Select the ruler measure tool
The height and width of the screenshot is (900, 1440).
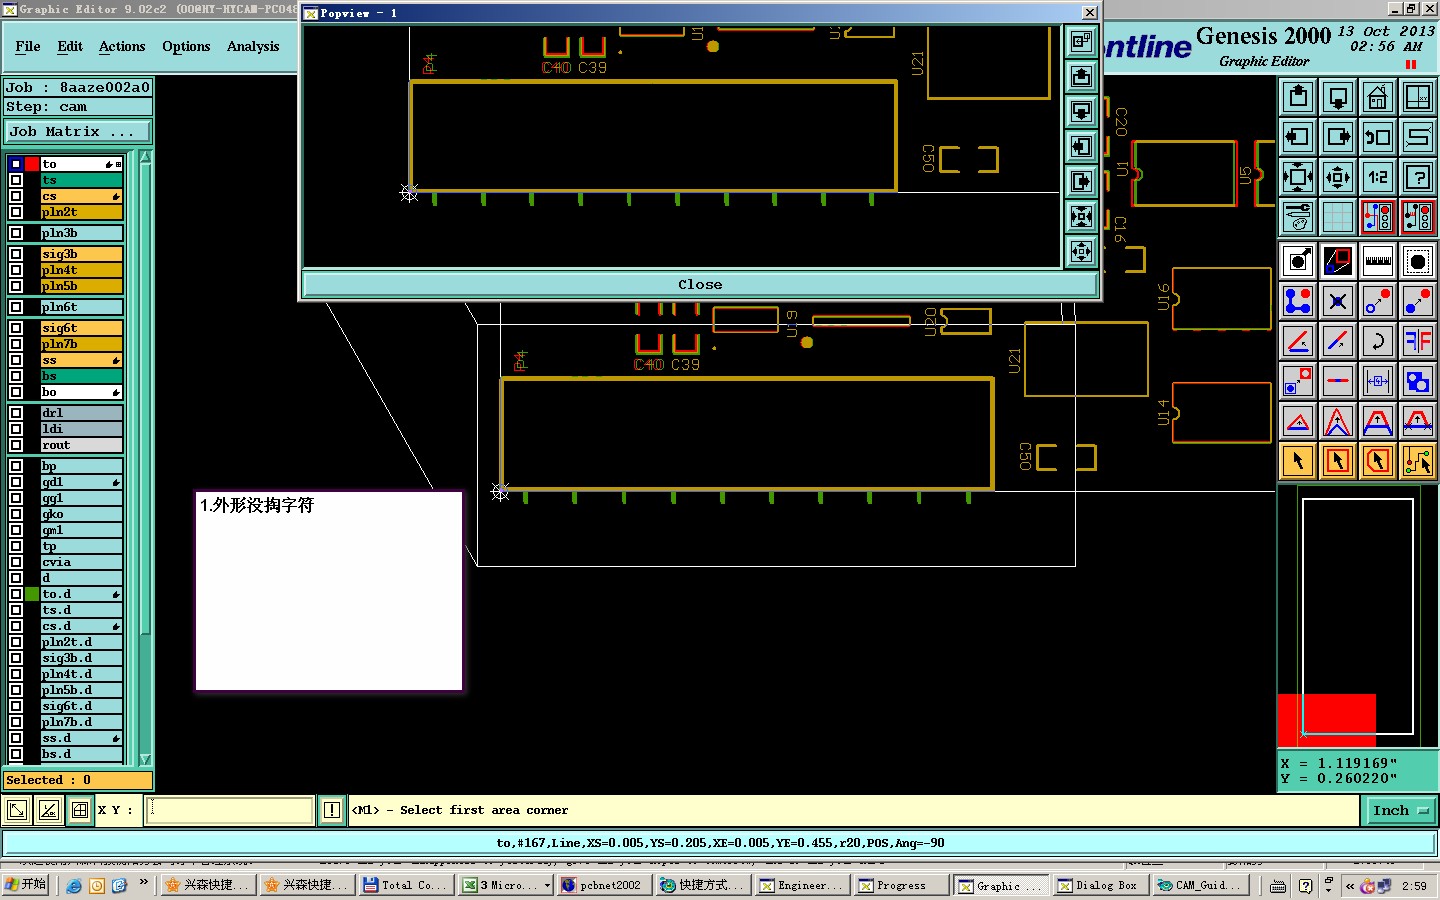click(1378, 261)
